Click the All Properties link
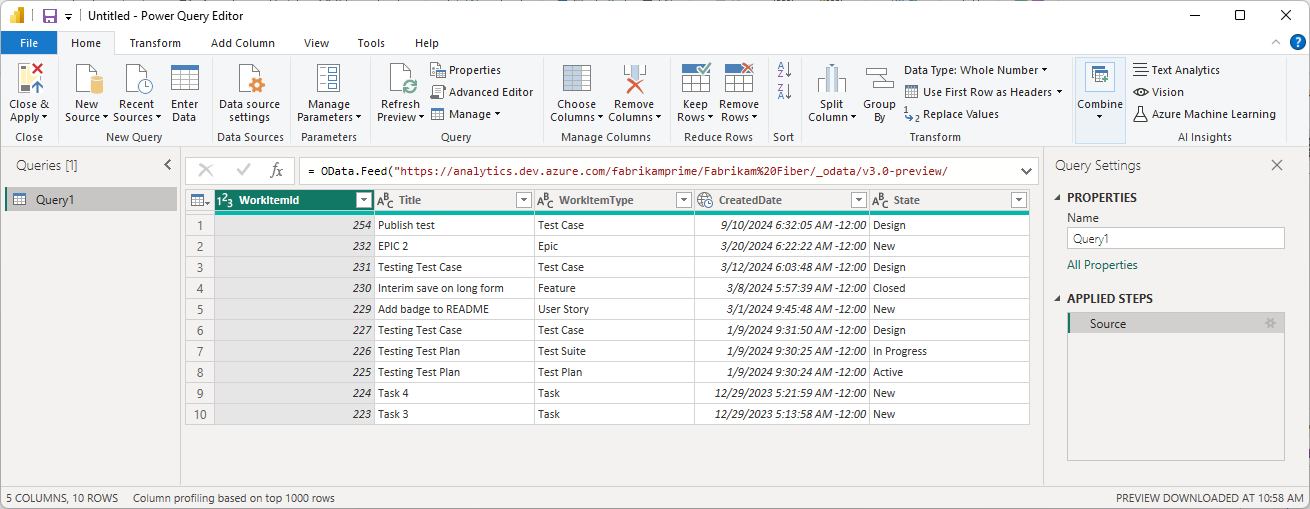 point(1102,265)
